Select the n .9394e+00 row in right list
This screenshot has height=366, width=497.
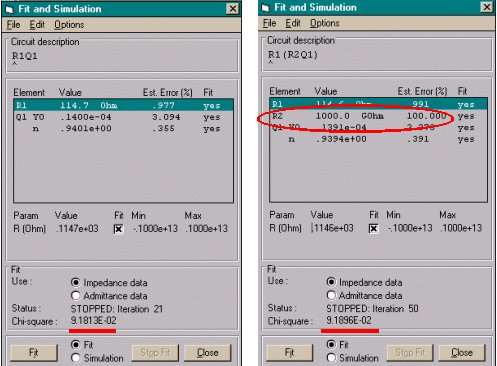(x=378, y=139)
